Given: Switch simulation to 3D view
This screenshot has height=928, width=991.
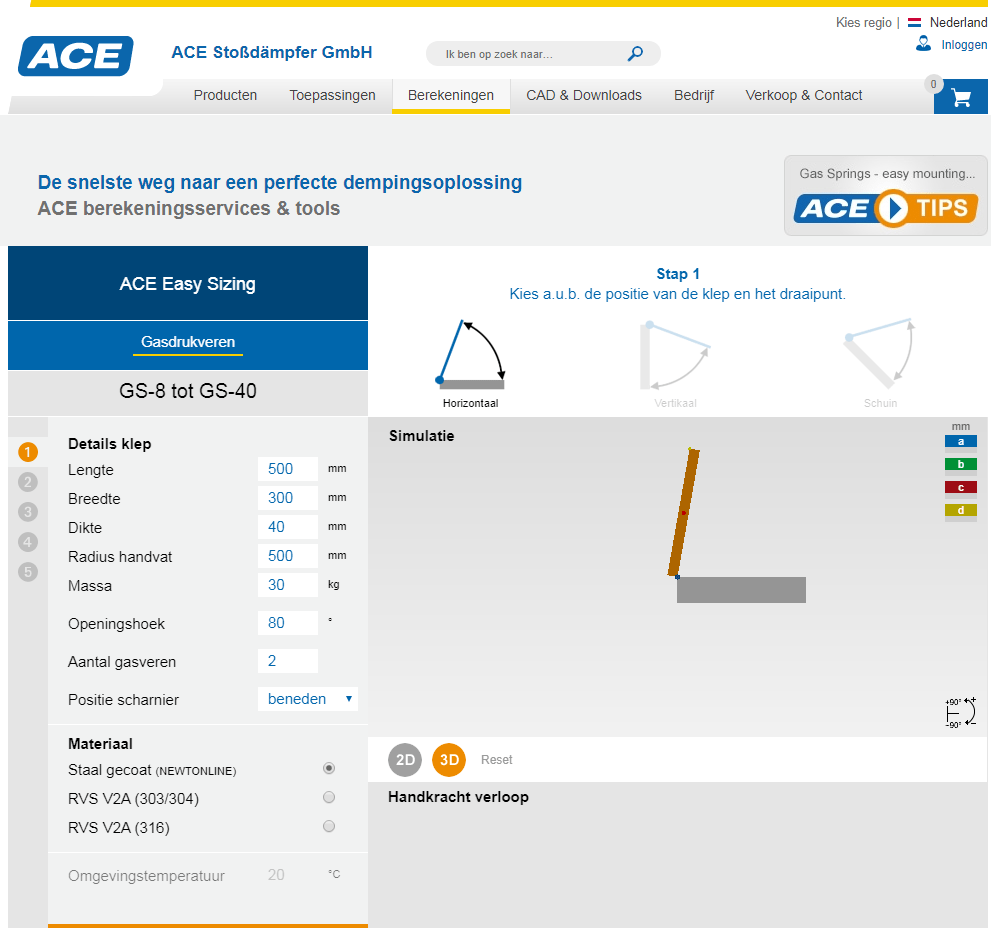Looking at the screenshot, I should click(449, 760).
